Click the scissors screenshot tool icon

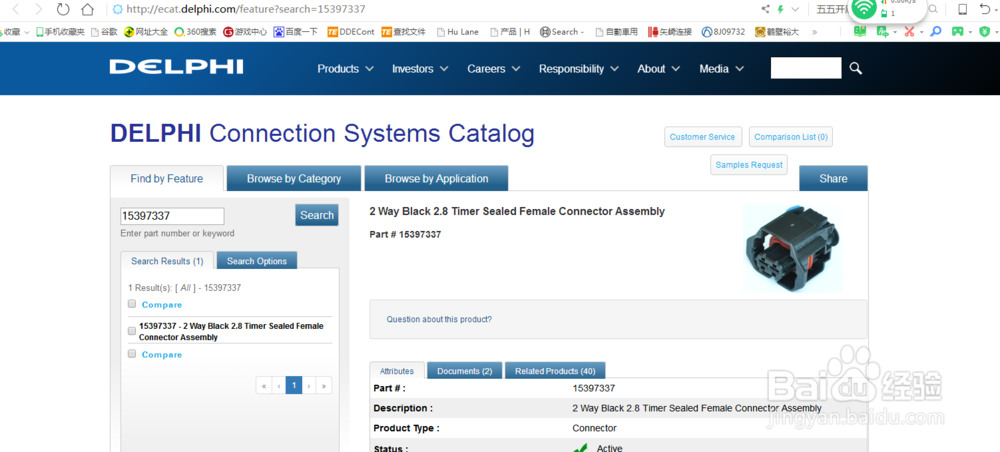point(909,31)
